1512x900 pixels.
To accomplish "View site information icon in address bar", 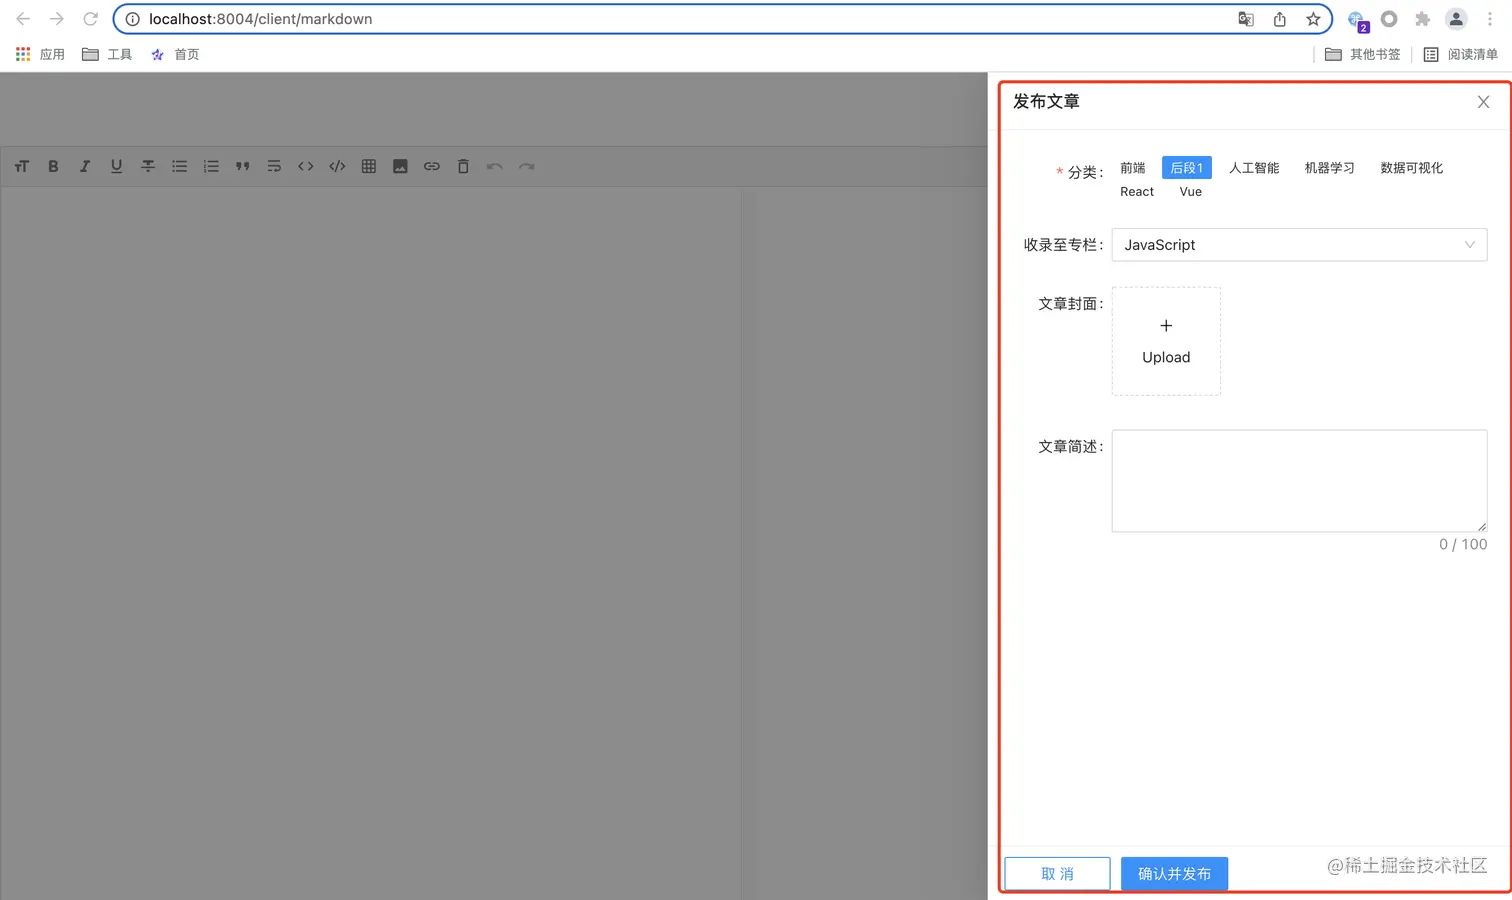I will pos(132,19).
